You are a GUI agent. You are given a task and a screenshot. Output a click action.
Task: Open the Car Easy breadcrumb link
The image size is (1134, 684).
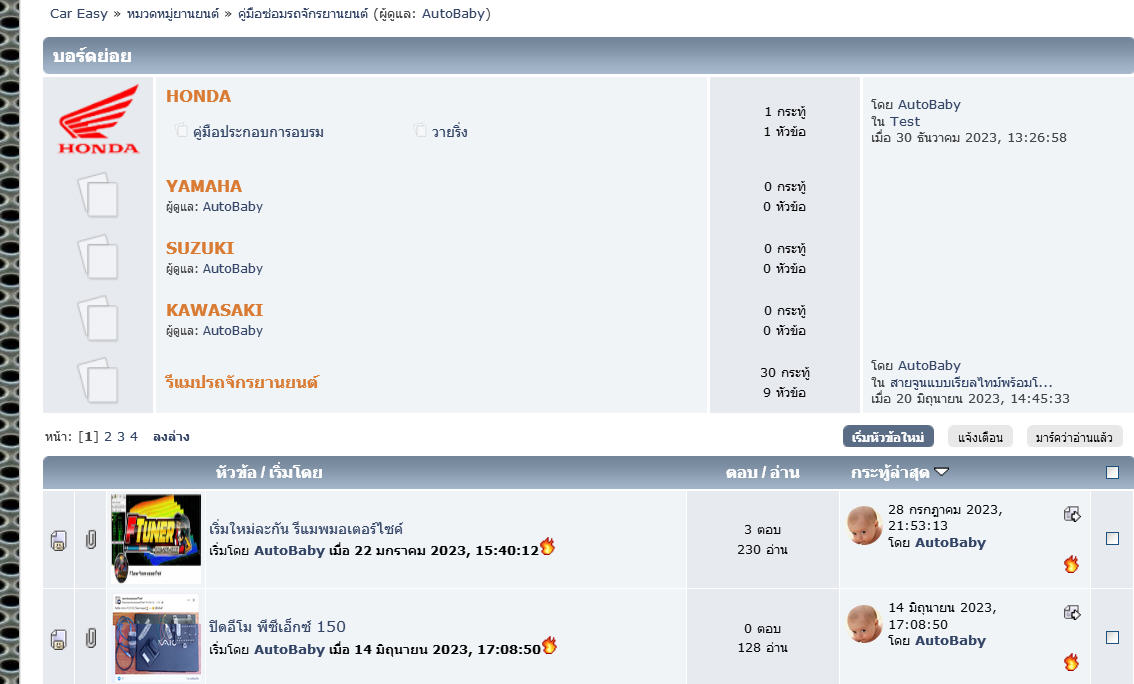79,14
